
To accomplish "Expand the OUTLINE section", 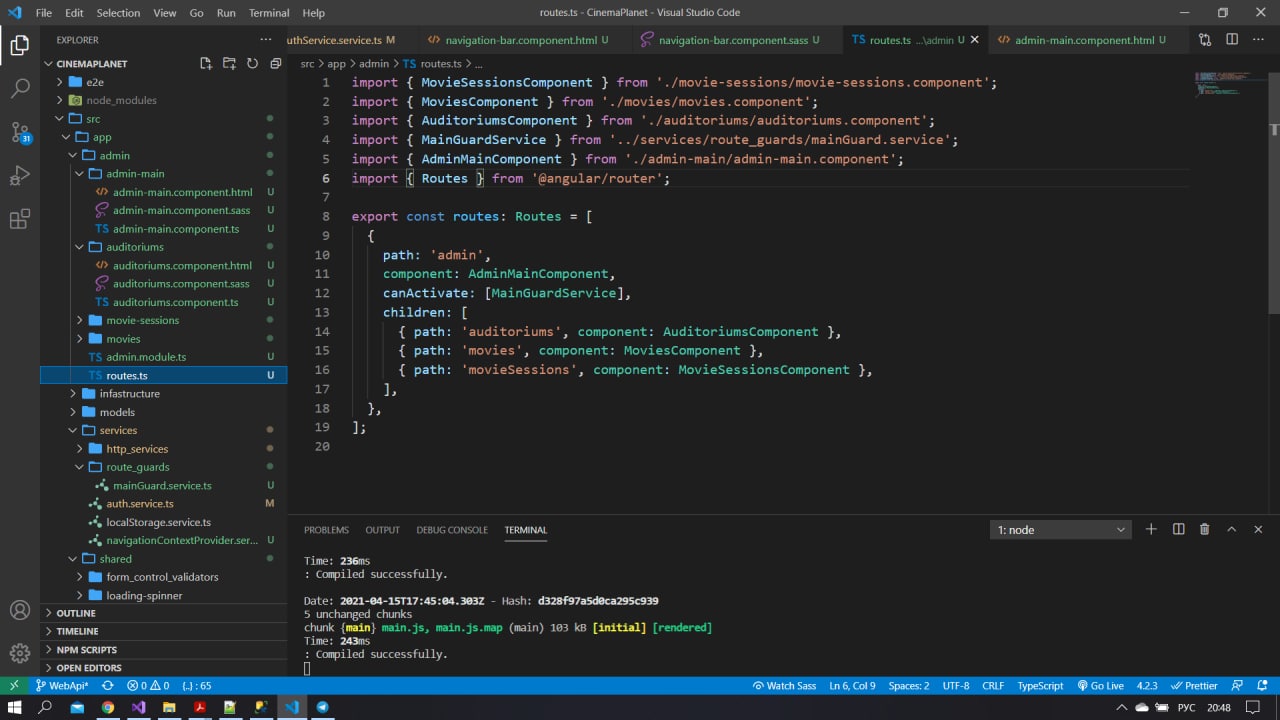I will pos(76,613).
